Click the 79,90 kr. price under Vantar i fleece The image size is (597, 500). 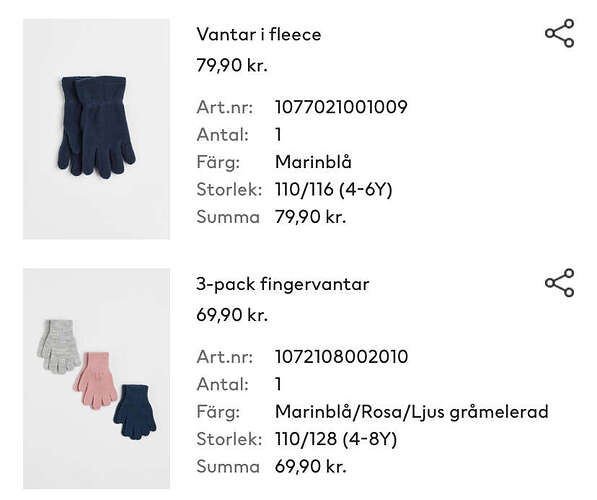[x=232, y=65]
